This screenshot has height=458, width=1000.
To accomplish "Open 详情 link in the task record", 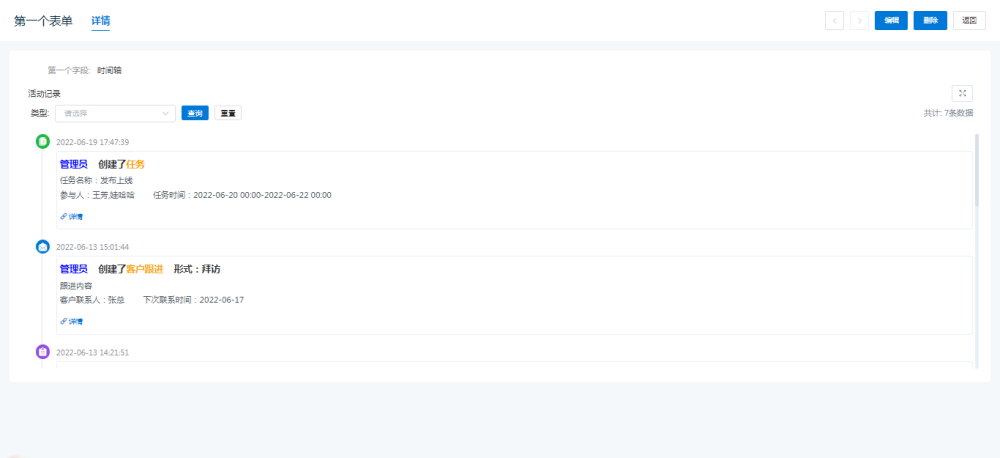I will tap(71, 216).
